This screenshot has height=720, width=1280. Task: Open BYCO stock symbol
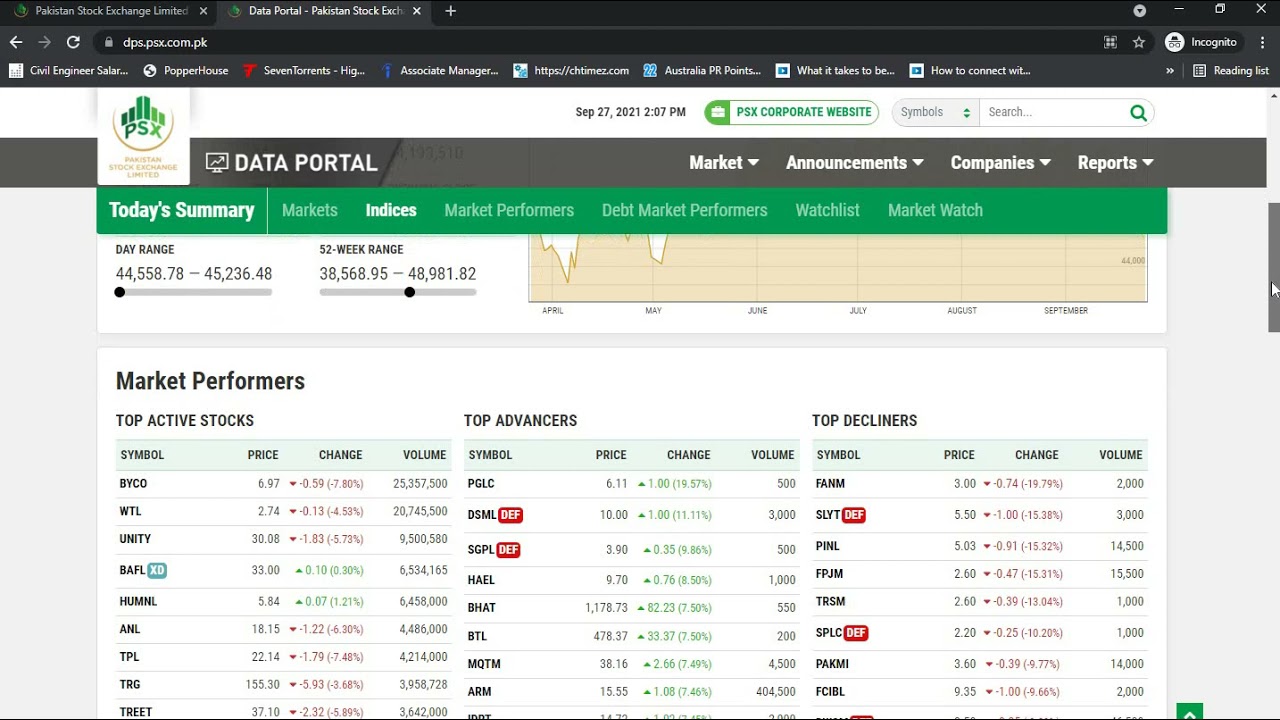[x=133, y=484]
